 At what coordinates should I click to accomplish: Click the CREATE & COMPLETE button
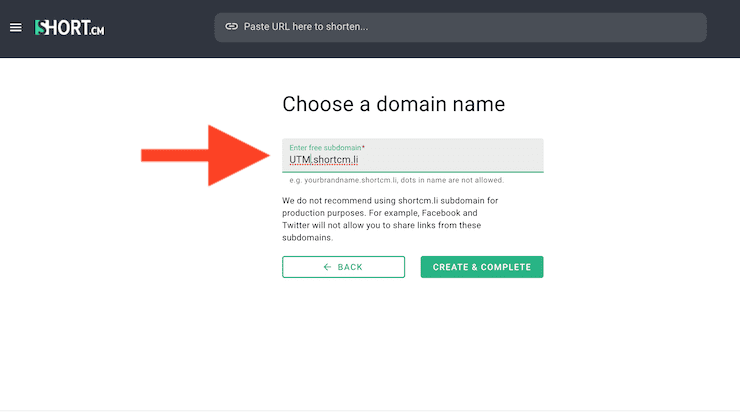pyautogui.click(x=482, y=267)
